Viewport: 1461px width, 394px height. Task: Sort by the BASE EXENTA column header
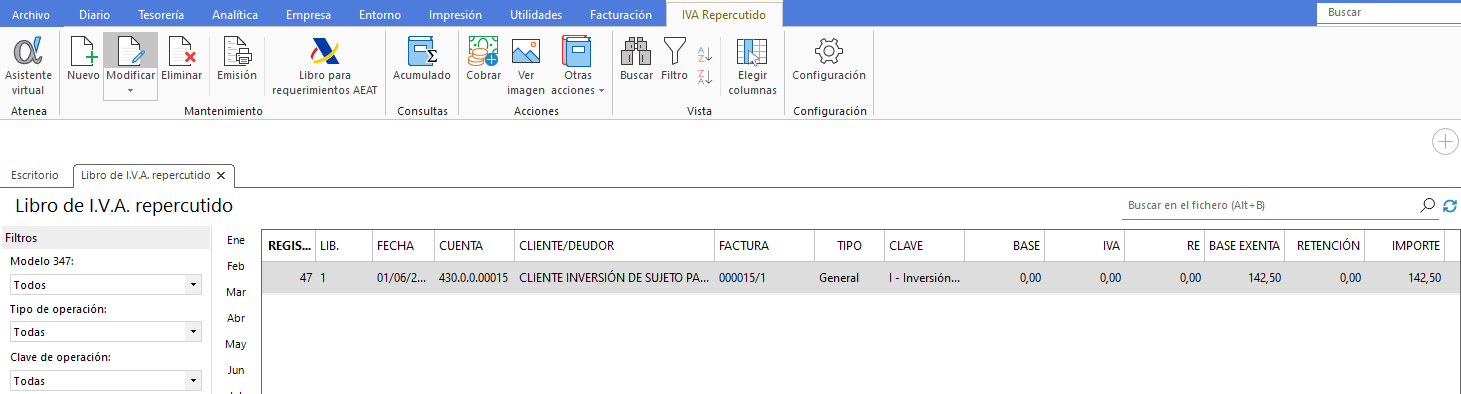coord(1244,246)
